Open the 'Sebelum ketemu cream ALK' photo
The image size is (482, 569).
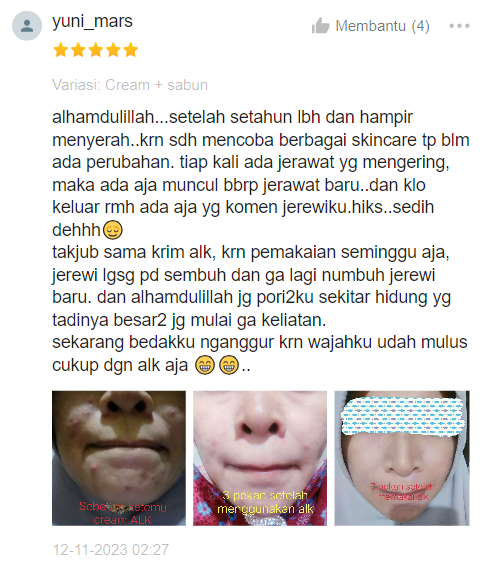[x=119, y=458]
